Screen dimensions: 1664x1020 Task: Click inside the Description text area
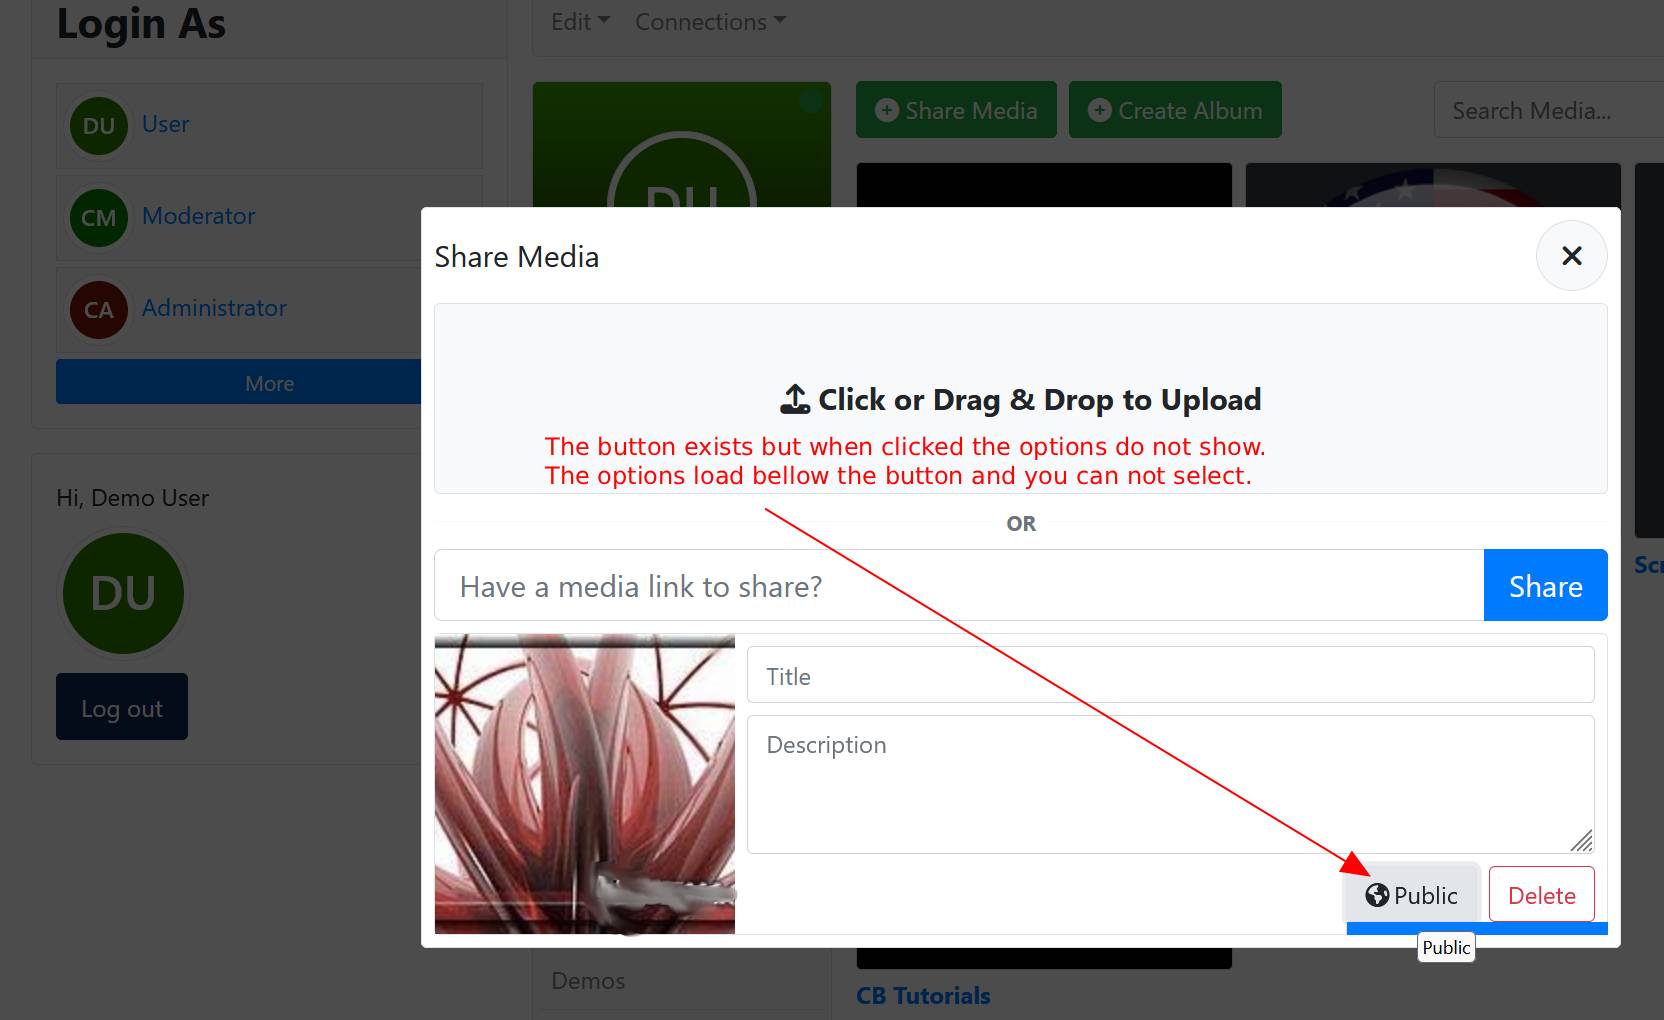pyautogui.click(x=1170, y=784)
